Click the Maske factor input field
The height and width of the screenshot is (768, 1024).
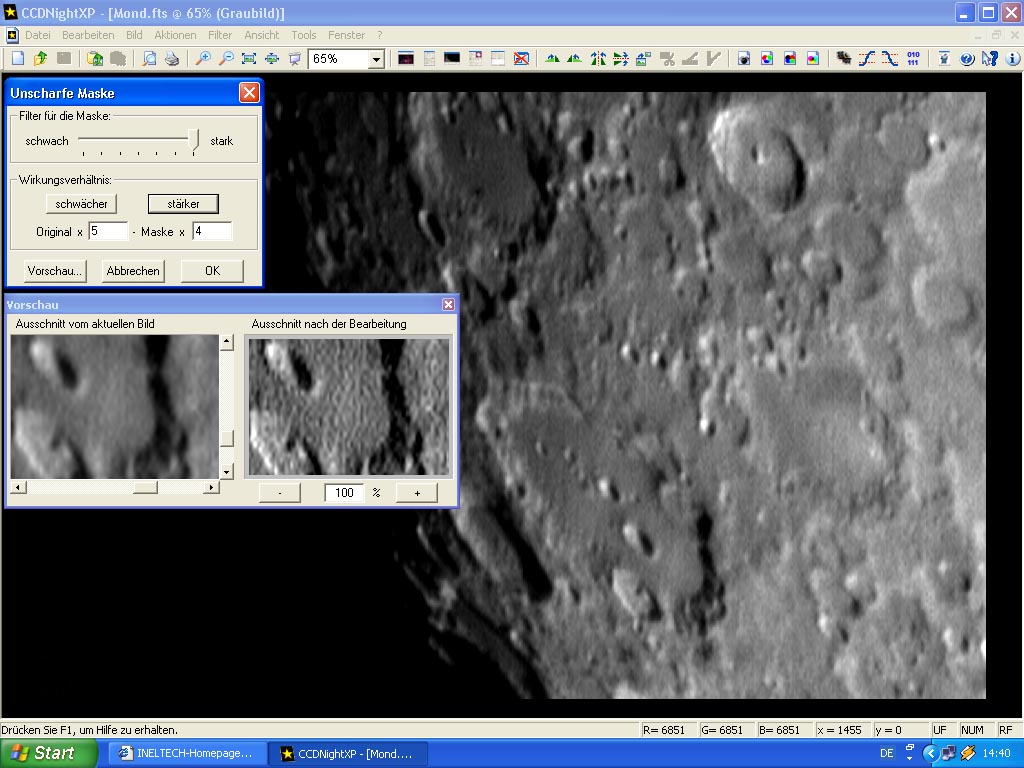coord(212,231)
